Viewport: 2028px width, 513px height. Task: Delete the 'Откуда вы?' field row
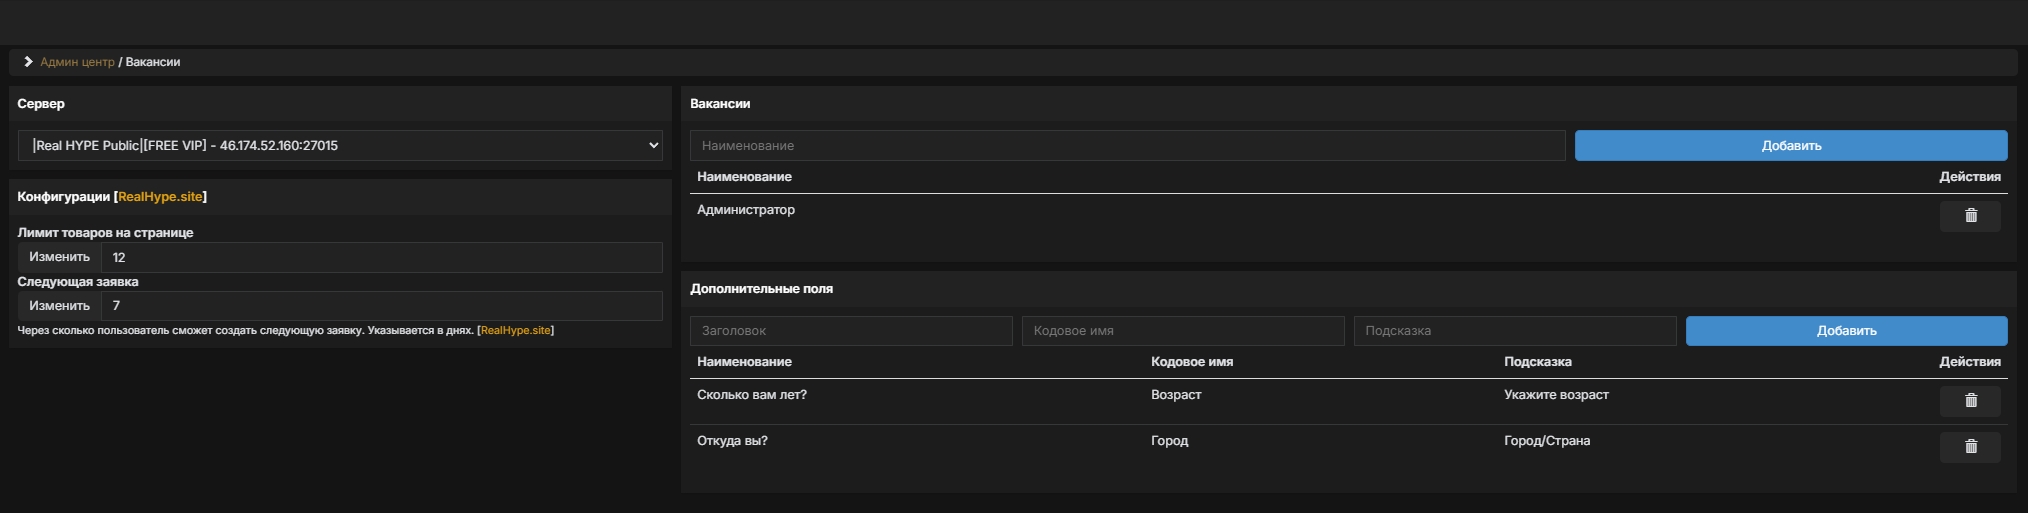coord(1969,447)
